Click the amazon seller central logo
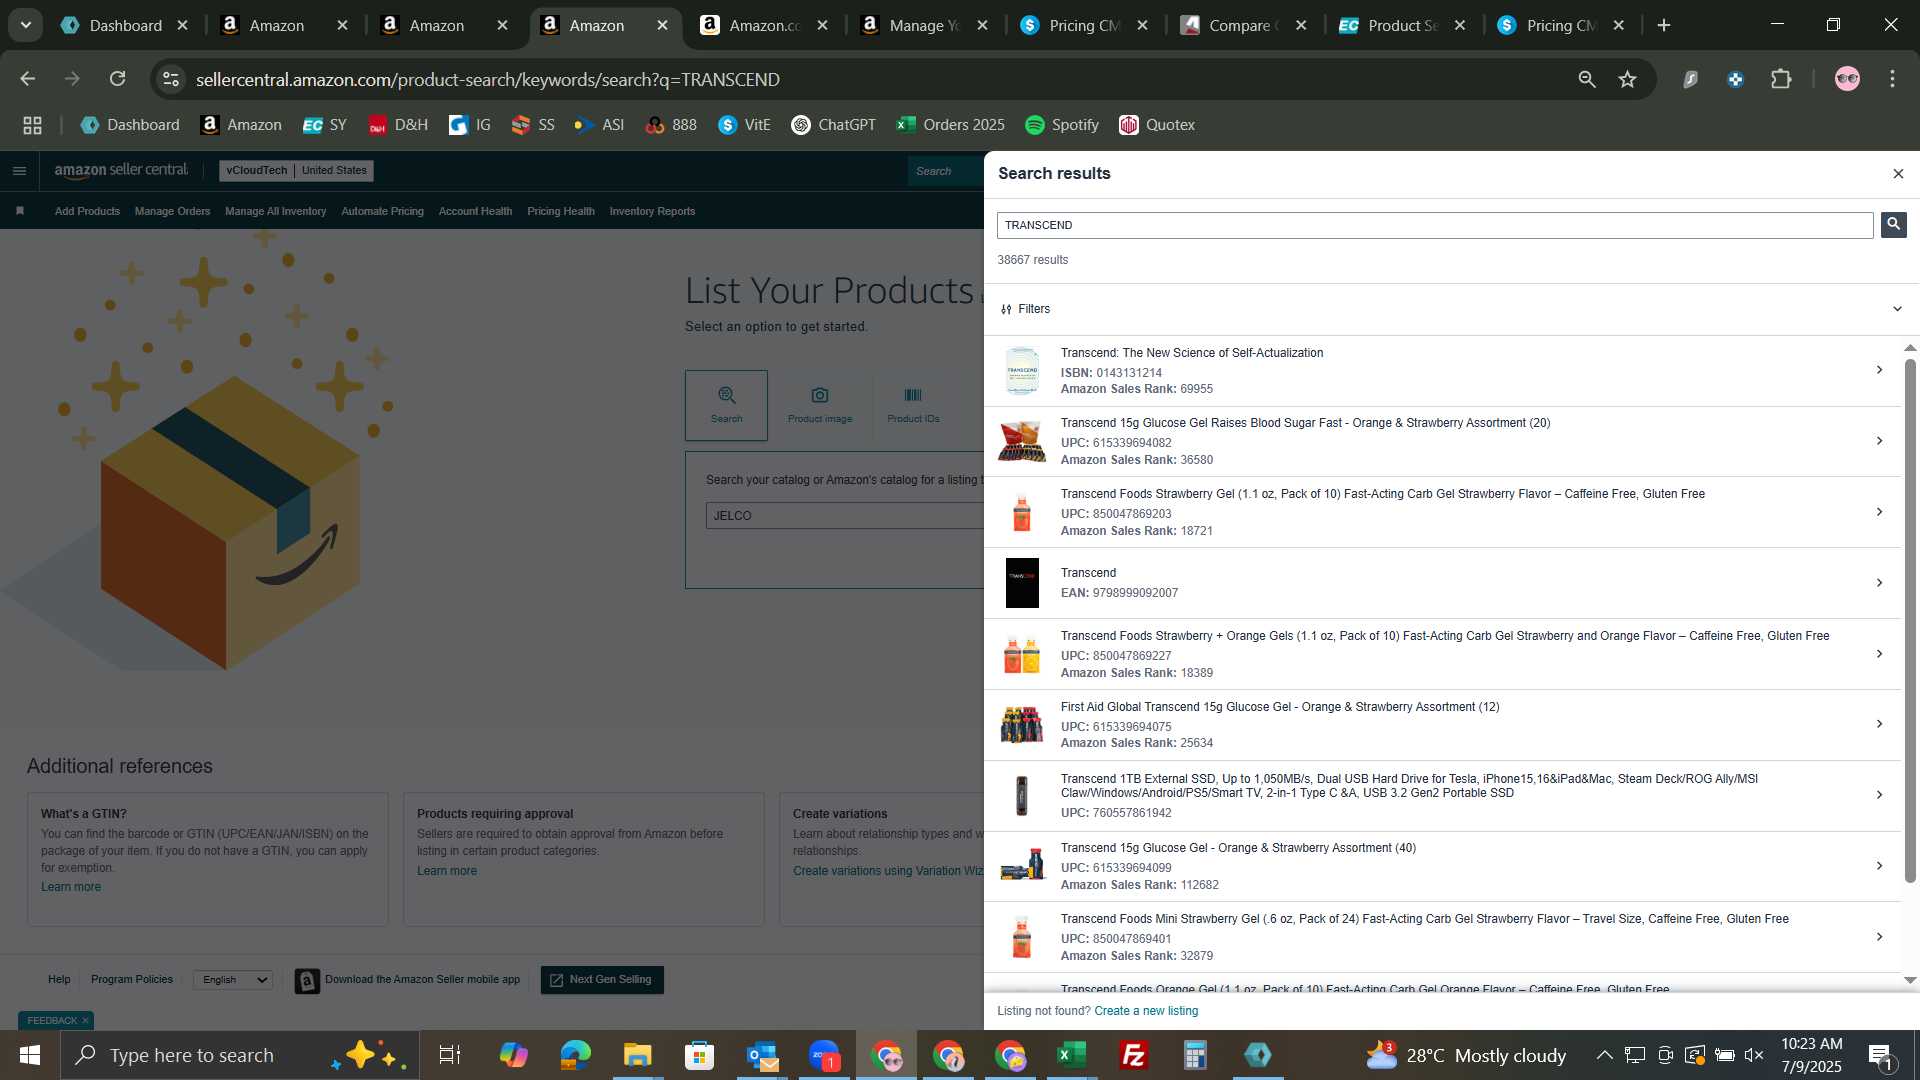 click(x=121, y=171)
